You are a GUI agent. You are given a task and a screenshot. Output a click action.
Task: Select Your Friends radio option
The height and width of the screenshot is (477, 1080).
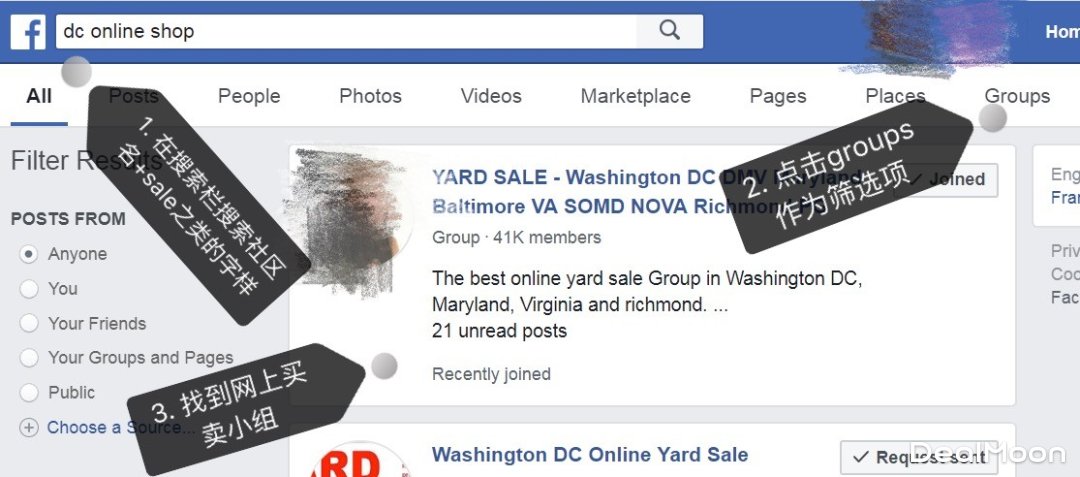click(x=28, y=324)
